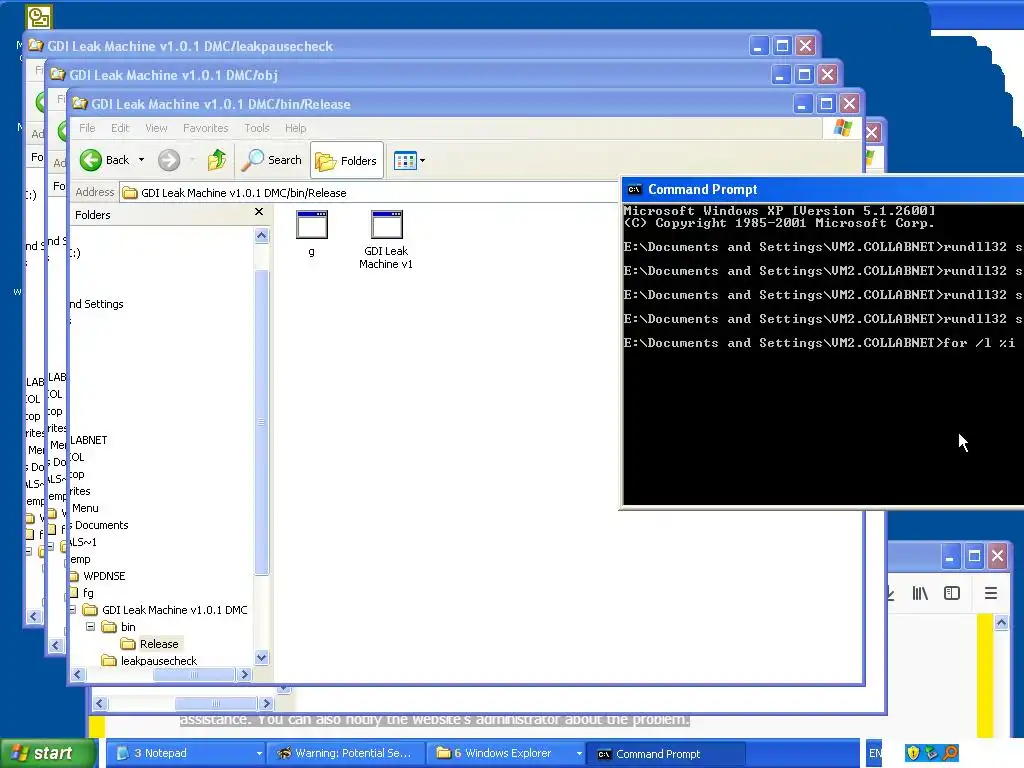Open the Edit menu
The image size is (1024, 768).
(120, 128)
